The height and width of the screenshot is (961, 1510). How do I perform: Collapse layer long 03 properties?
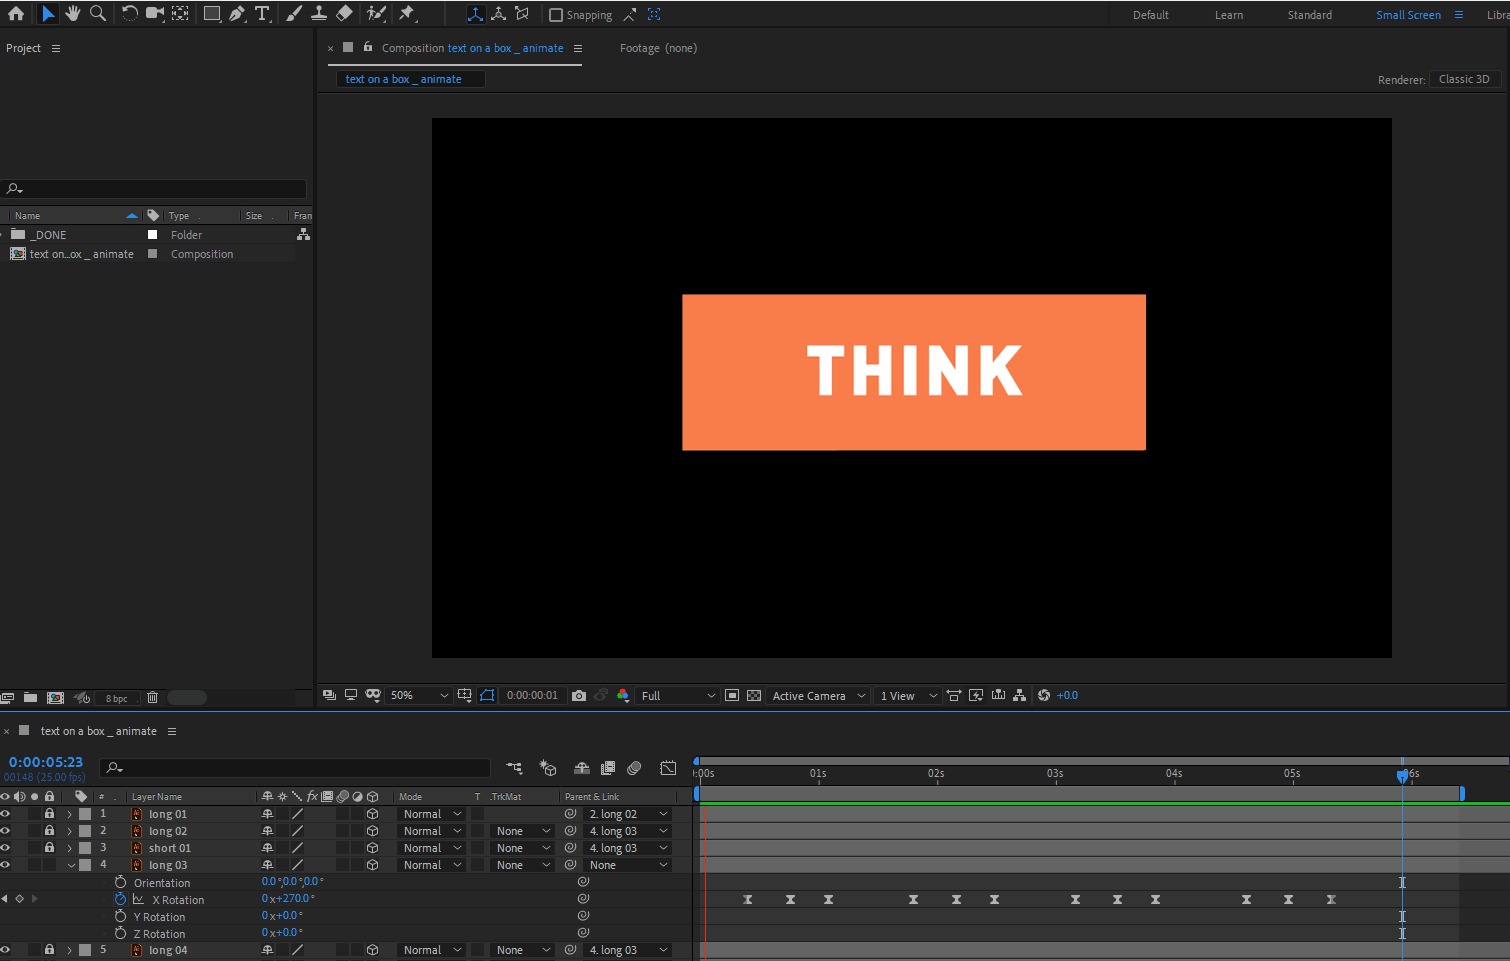(x=71, y=866)
